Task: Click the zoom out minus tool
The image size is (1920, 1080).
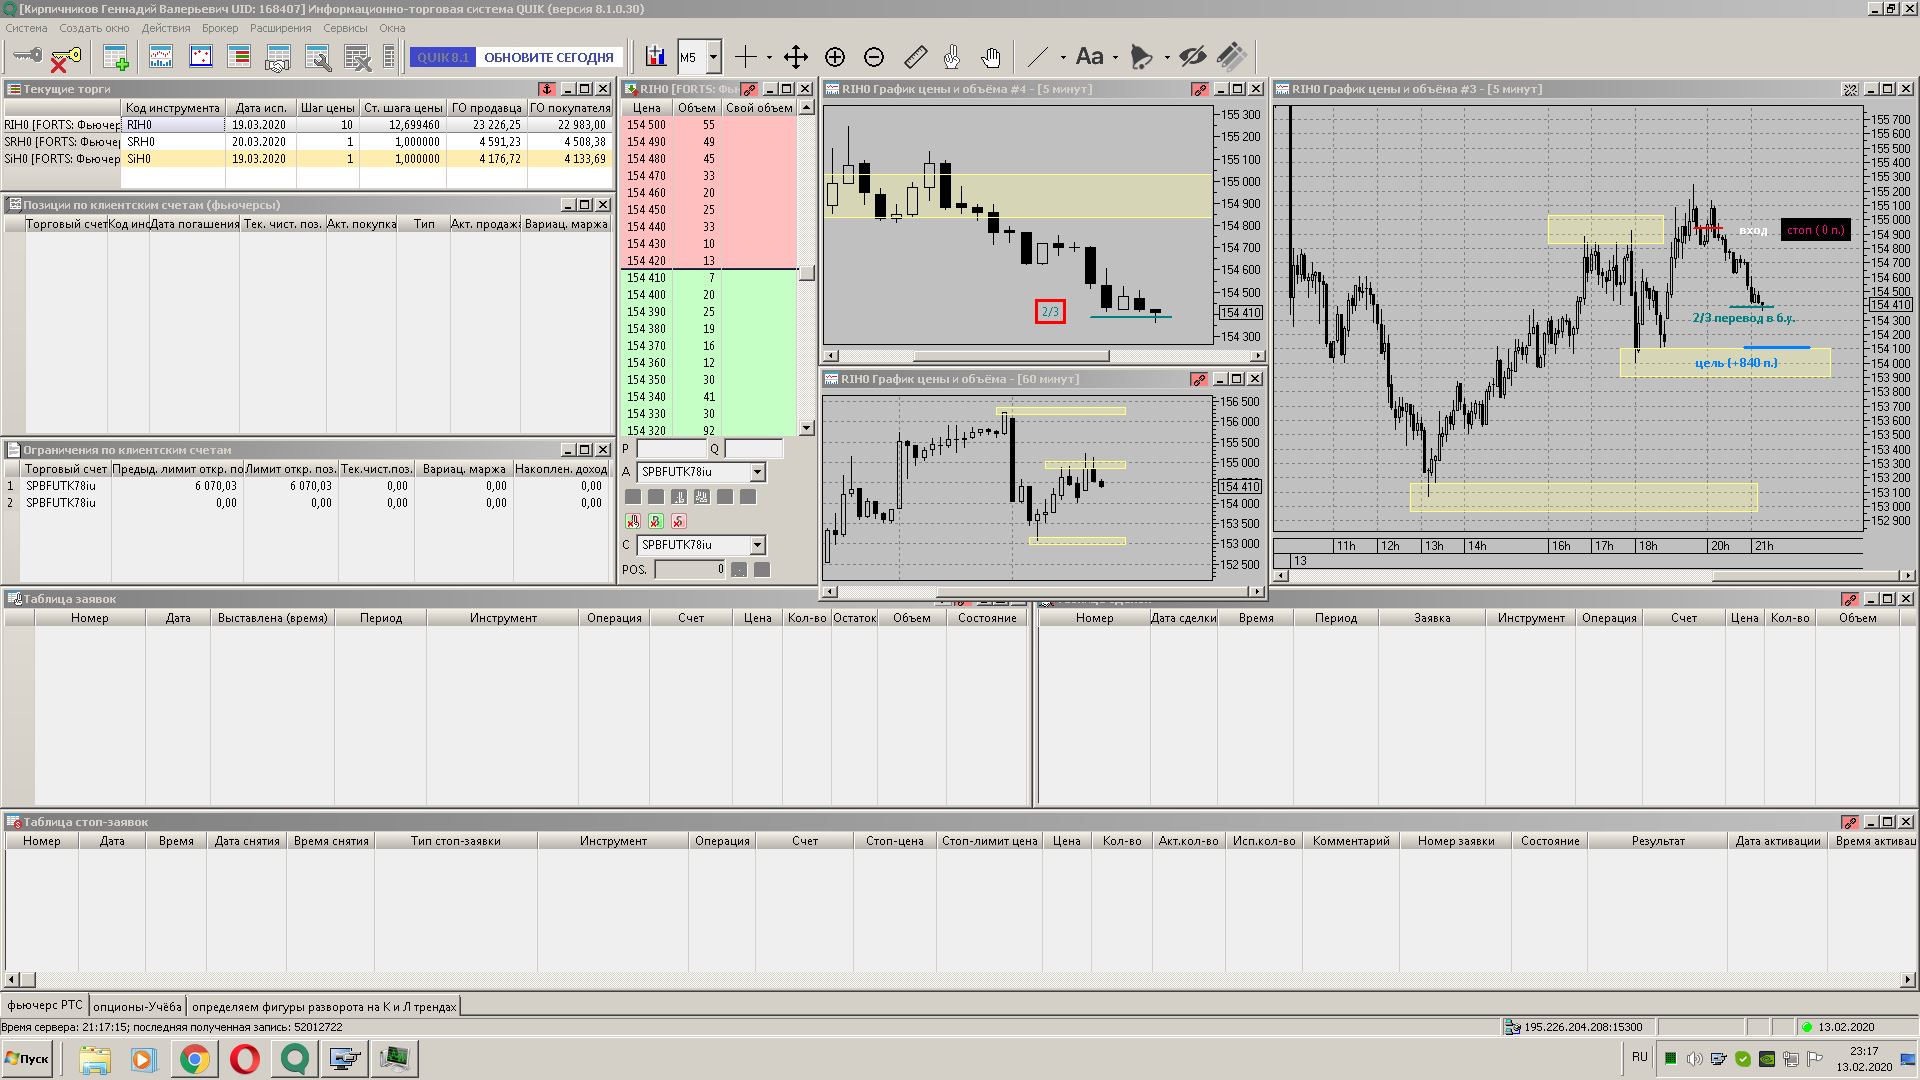Action: coord(874,57)
